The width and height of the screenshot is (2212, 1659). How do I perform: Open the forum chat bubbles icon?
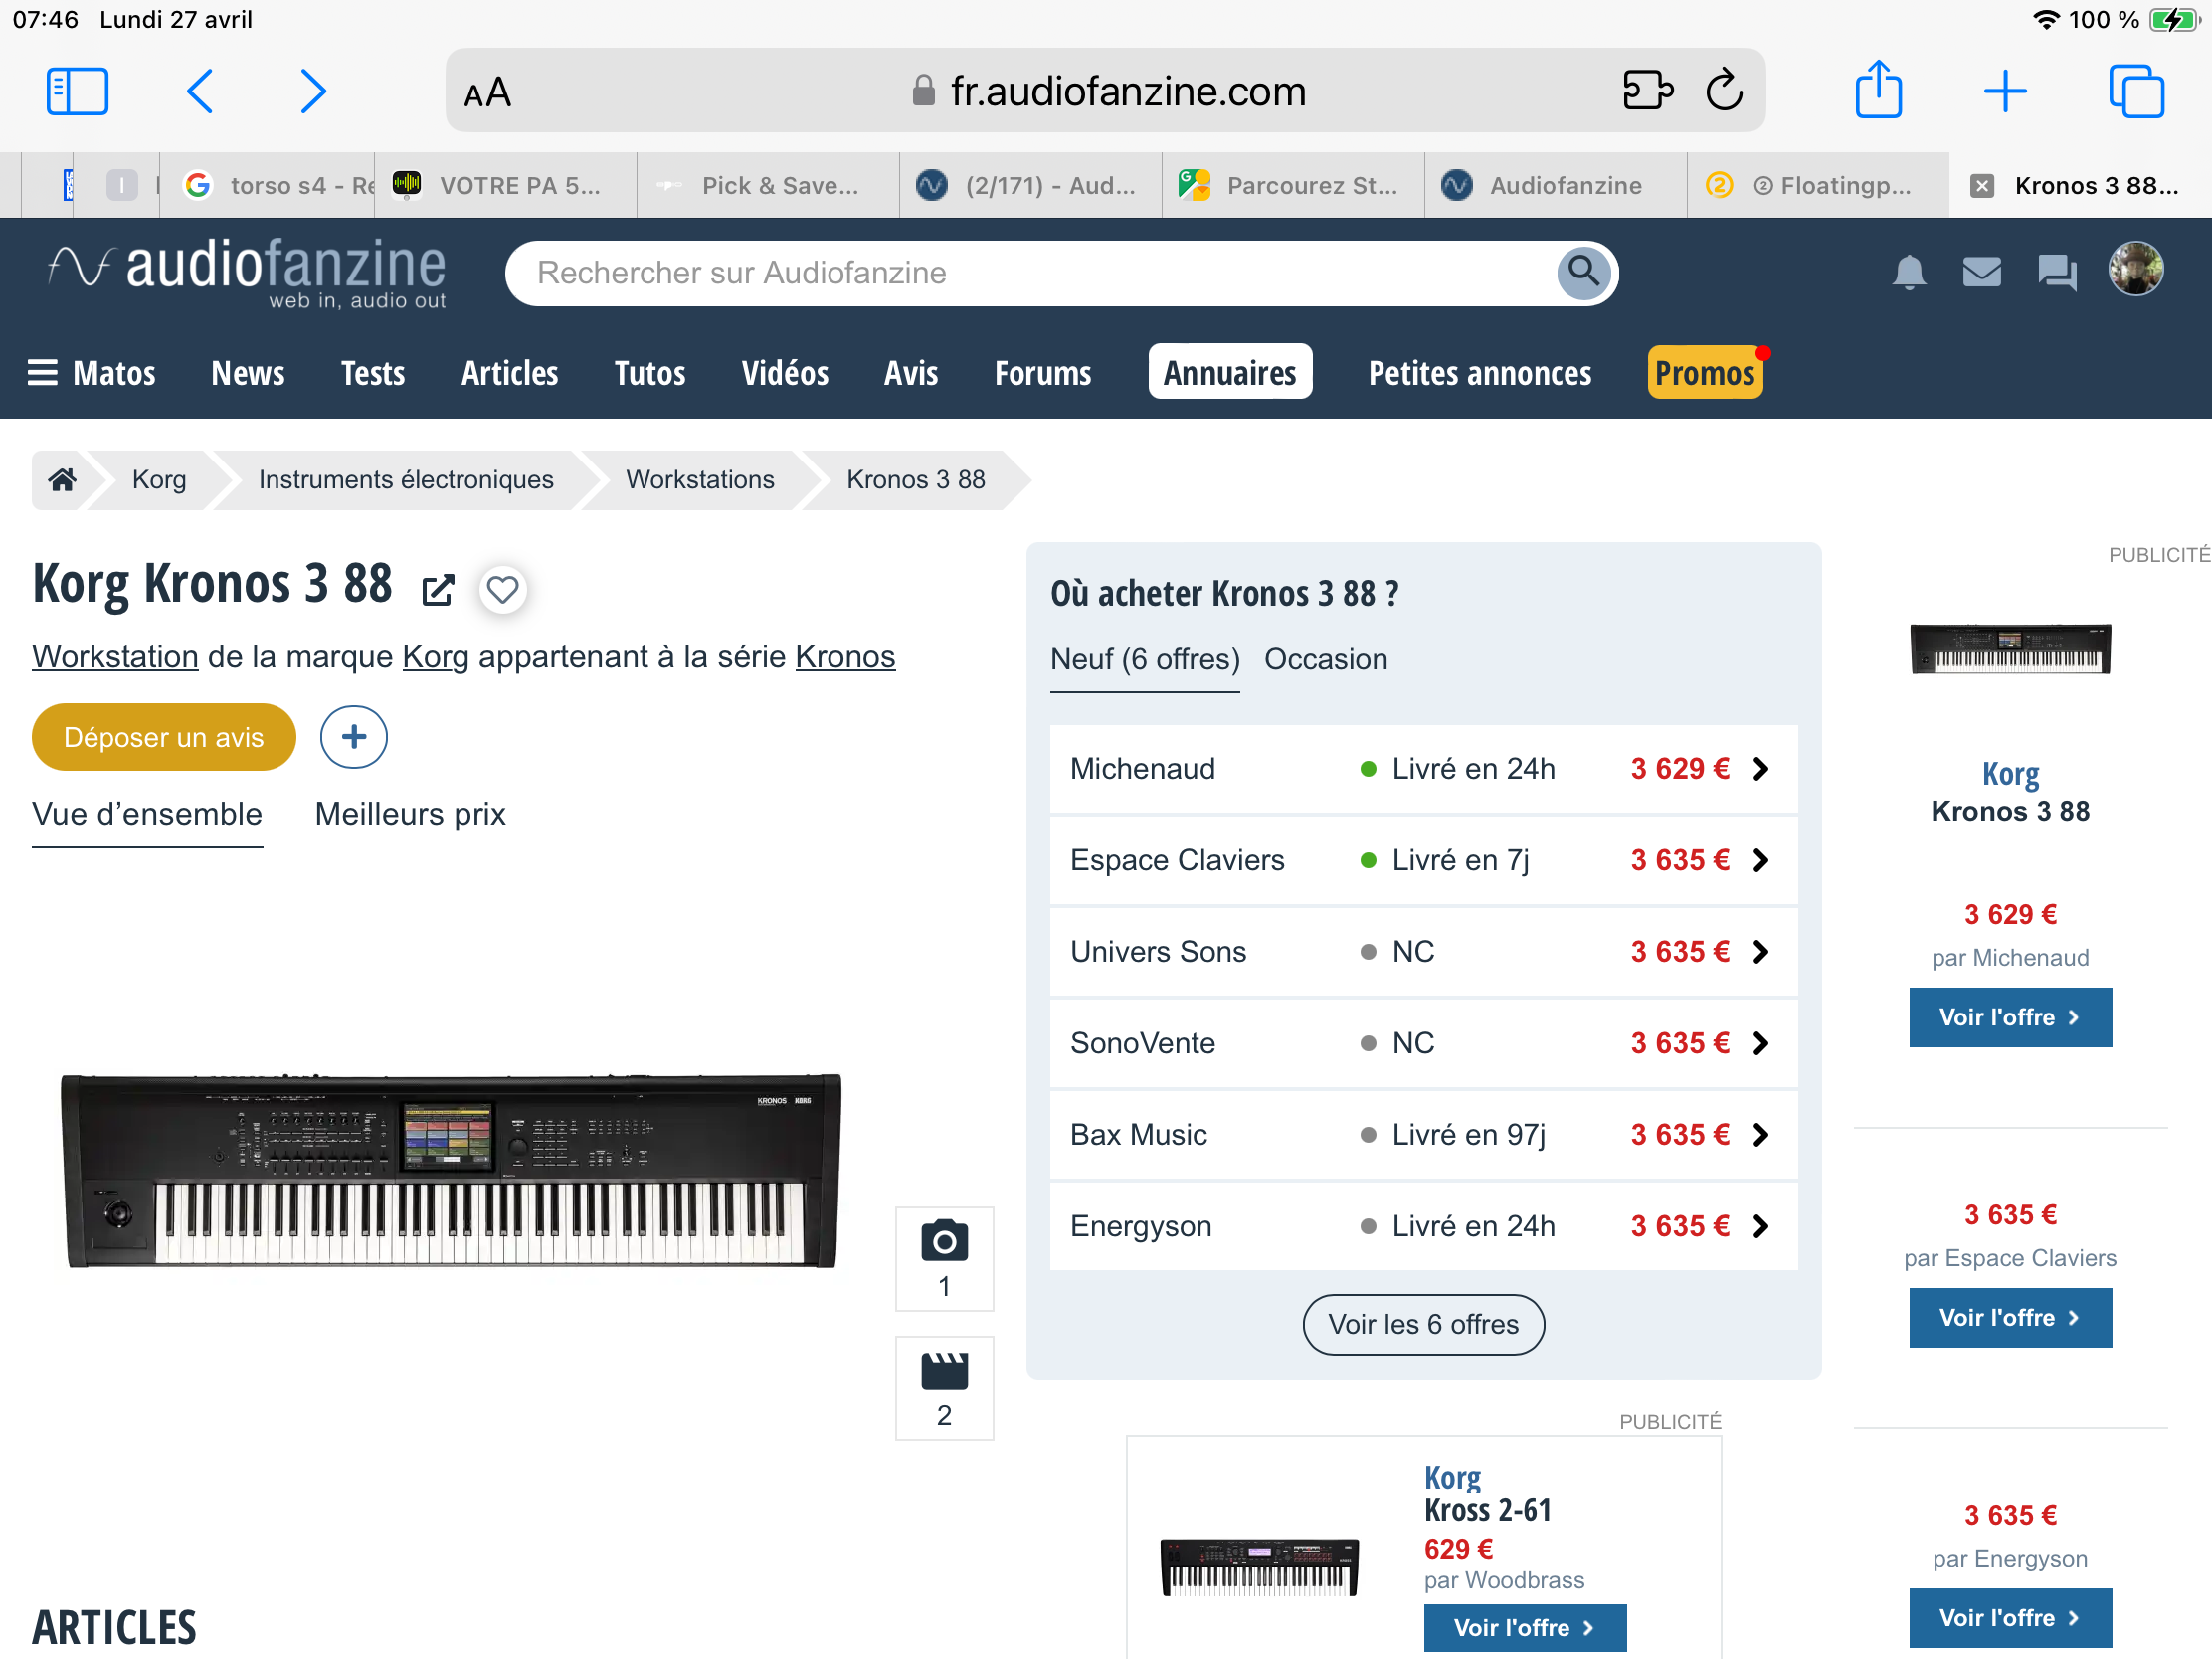point(2056,272)
